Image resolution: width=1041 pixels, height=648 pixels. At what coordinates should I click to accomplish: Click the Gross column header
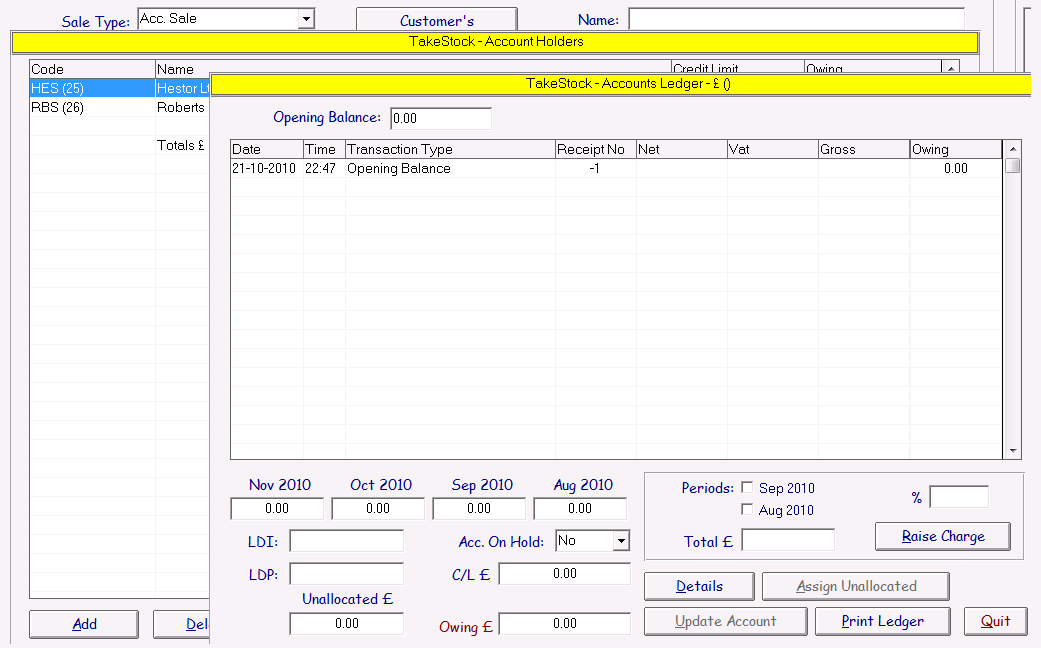864,149
